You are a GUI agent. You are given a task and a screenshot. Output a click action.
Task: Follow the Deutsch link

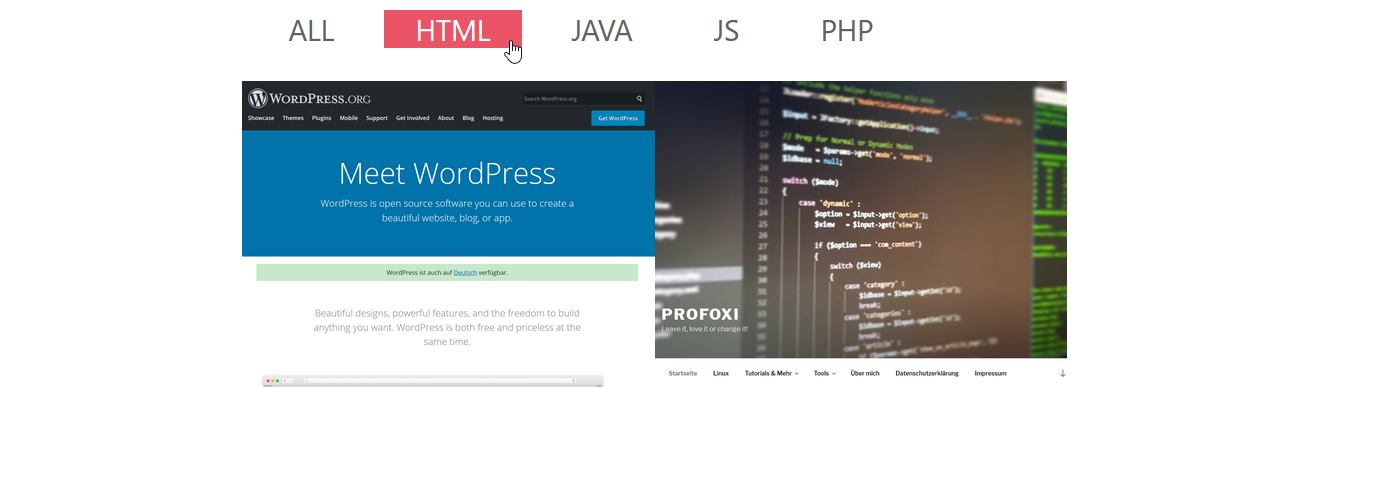(x=466, y=272)
